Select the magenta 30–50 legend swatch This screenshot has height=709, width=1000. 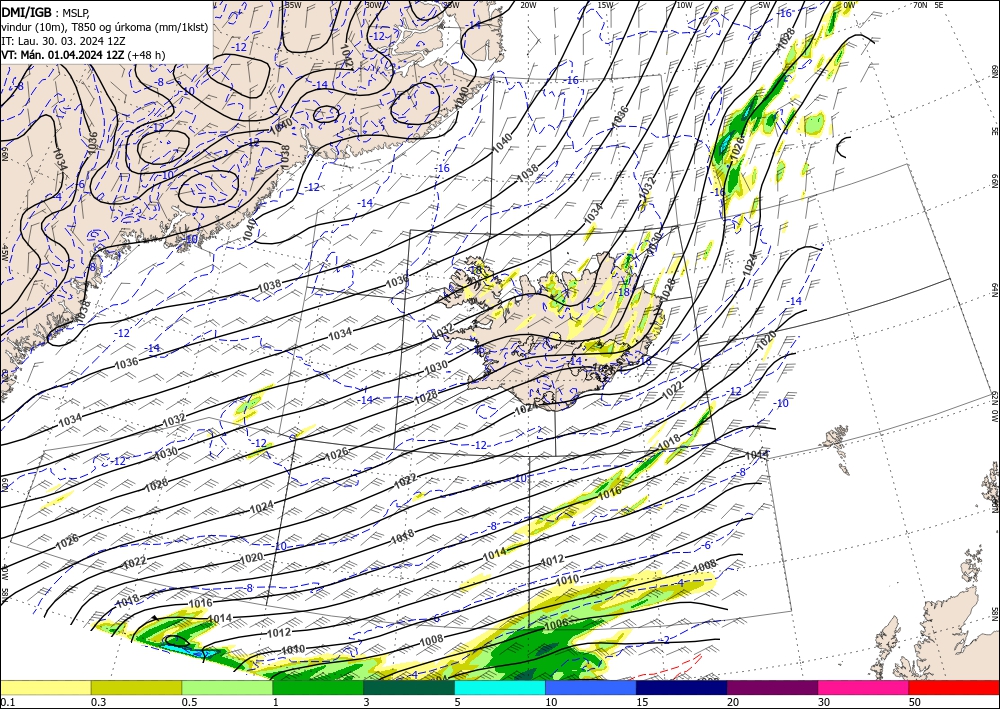(x=864, y=687)
